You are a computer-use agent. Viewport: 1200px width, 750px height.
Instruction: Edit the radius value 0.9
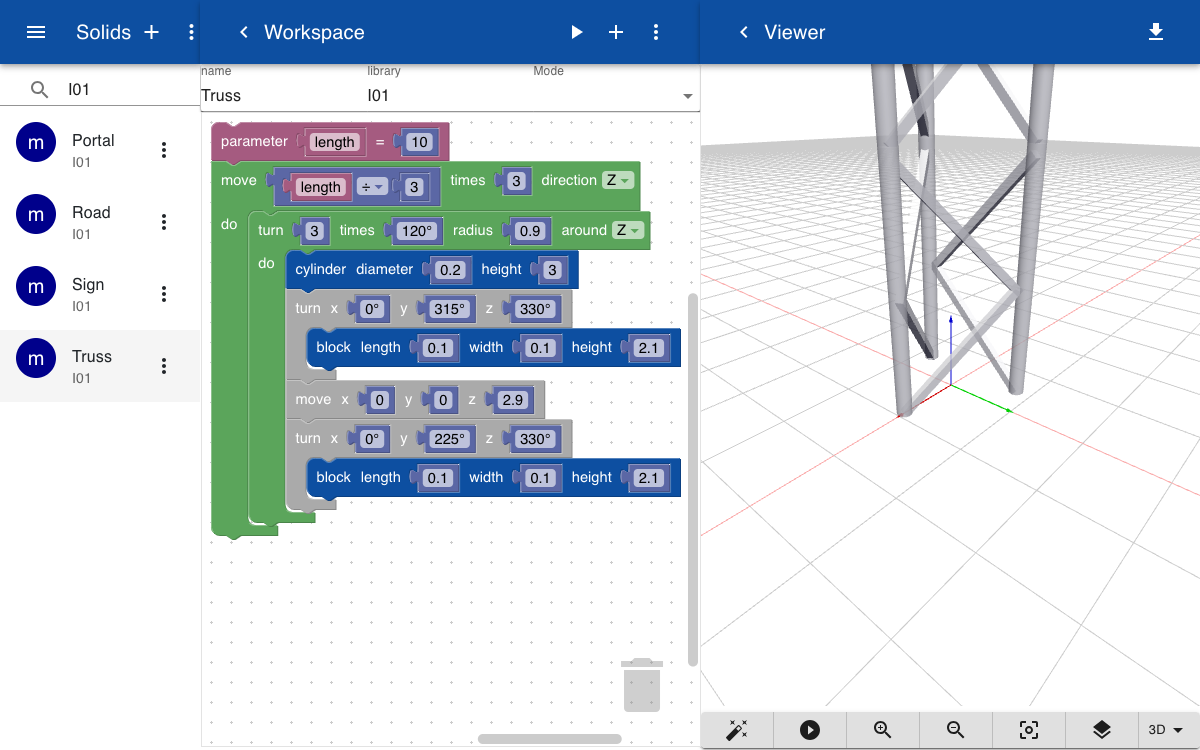point(530,231)
